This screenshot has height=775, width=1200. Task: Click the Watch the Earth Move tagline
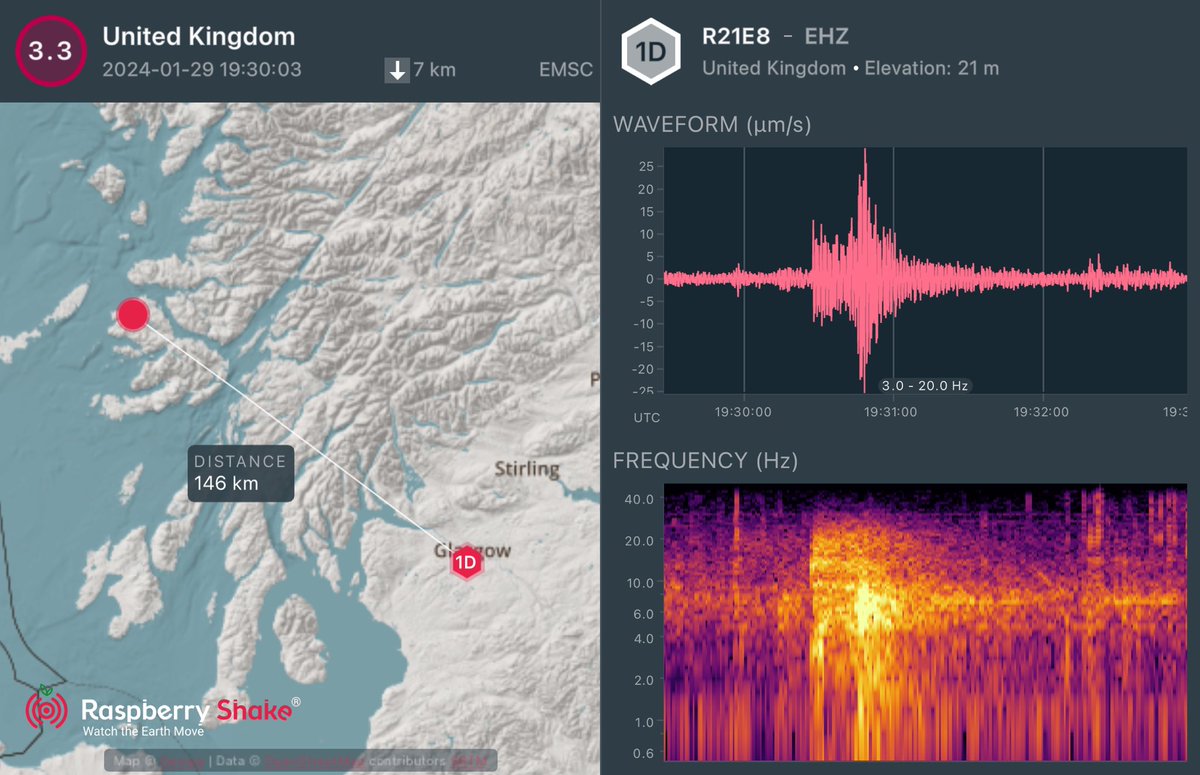pos(143,732)
